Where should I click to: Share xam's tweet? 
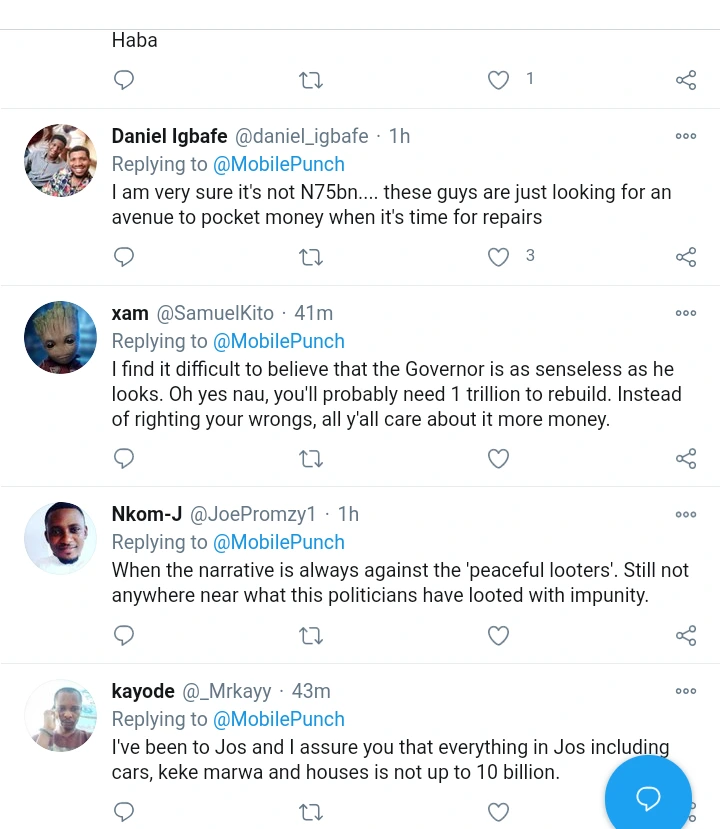pos(686,458)
